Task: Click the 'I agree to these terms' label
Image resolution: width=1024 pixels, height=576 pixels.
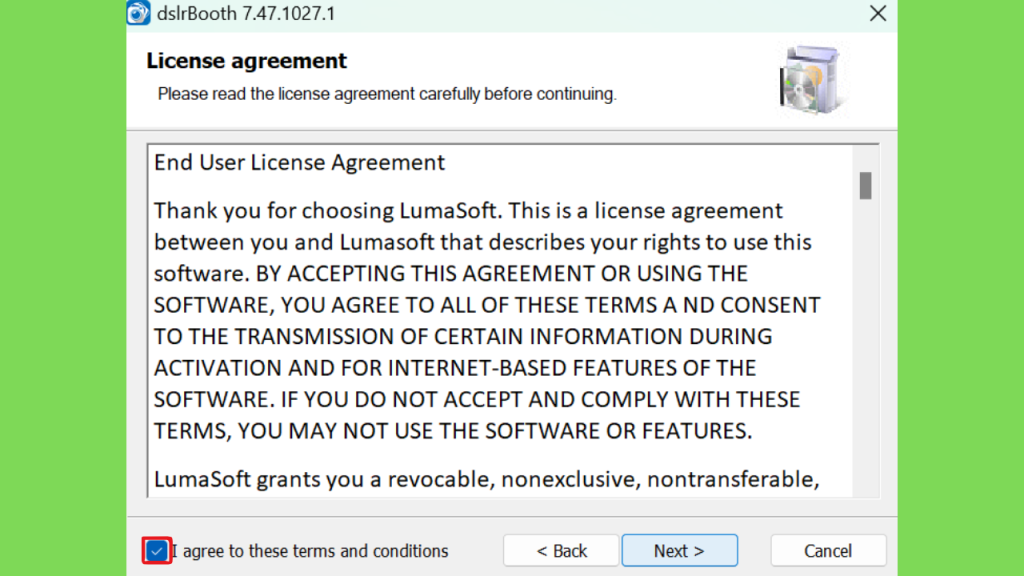Action: pos(310,551)
